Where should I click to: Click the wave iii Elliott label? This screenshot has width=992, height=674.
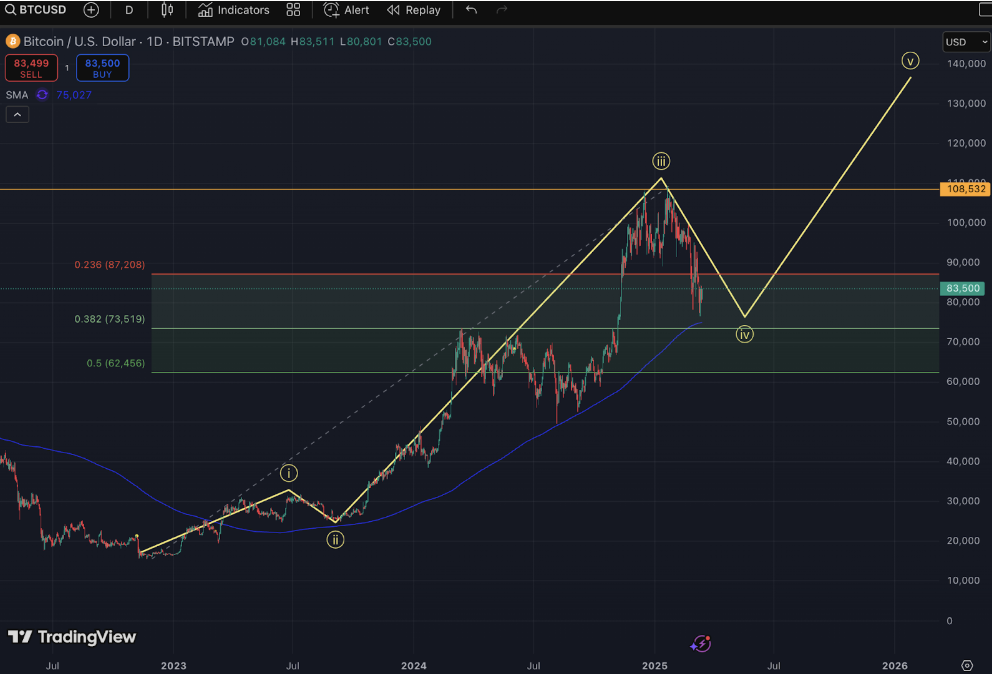[661, 161]
